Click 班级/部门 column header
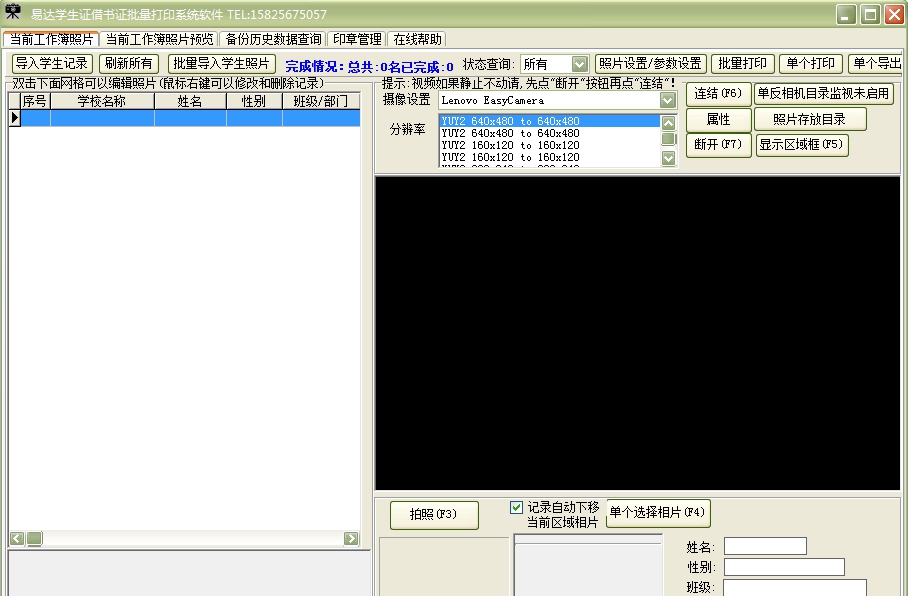Screen dimensions: 908x596 tap(321, 101)
